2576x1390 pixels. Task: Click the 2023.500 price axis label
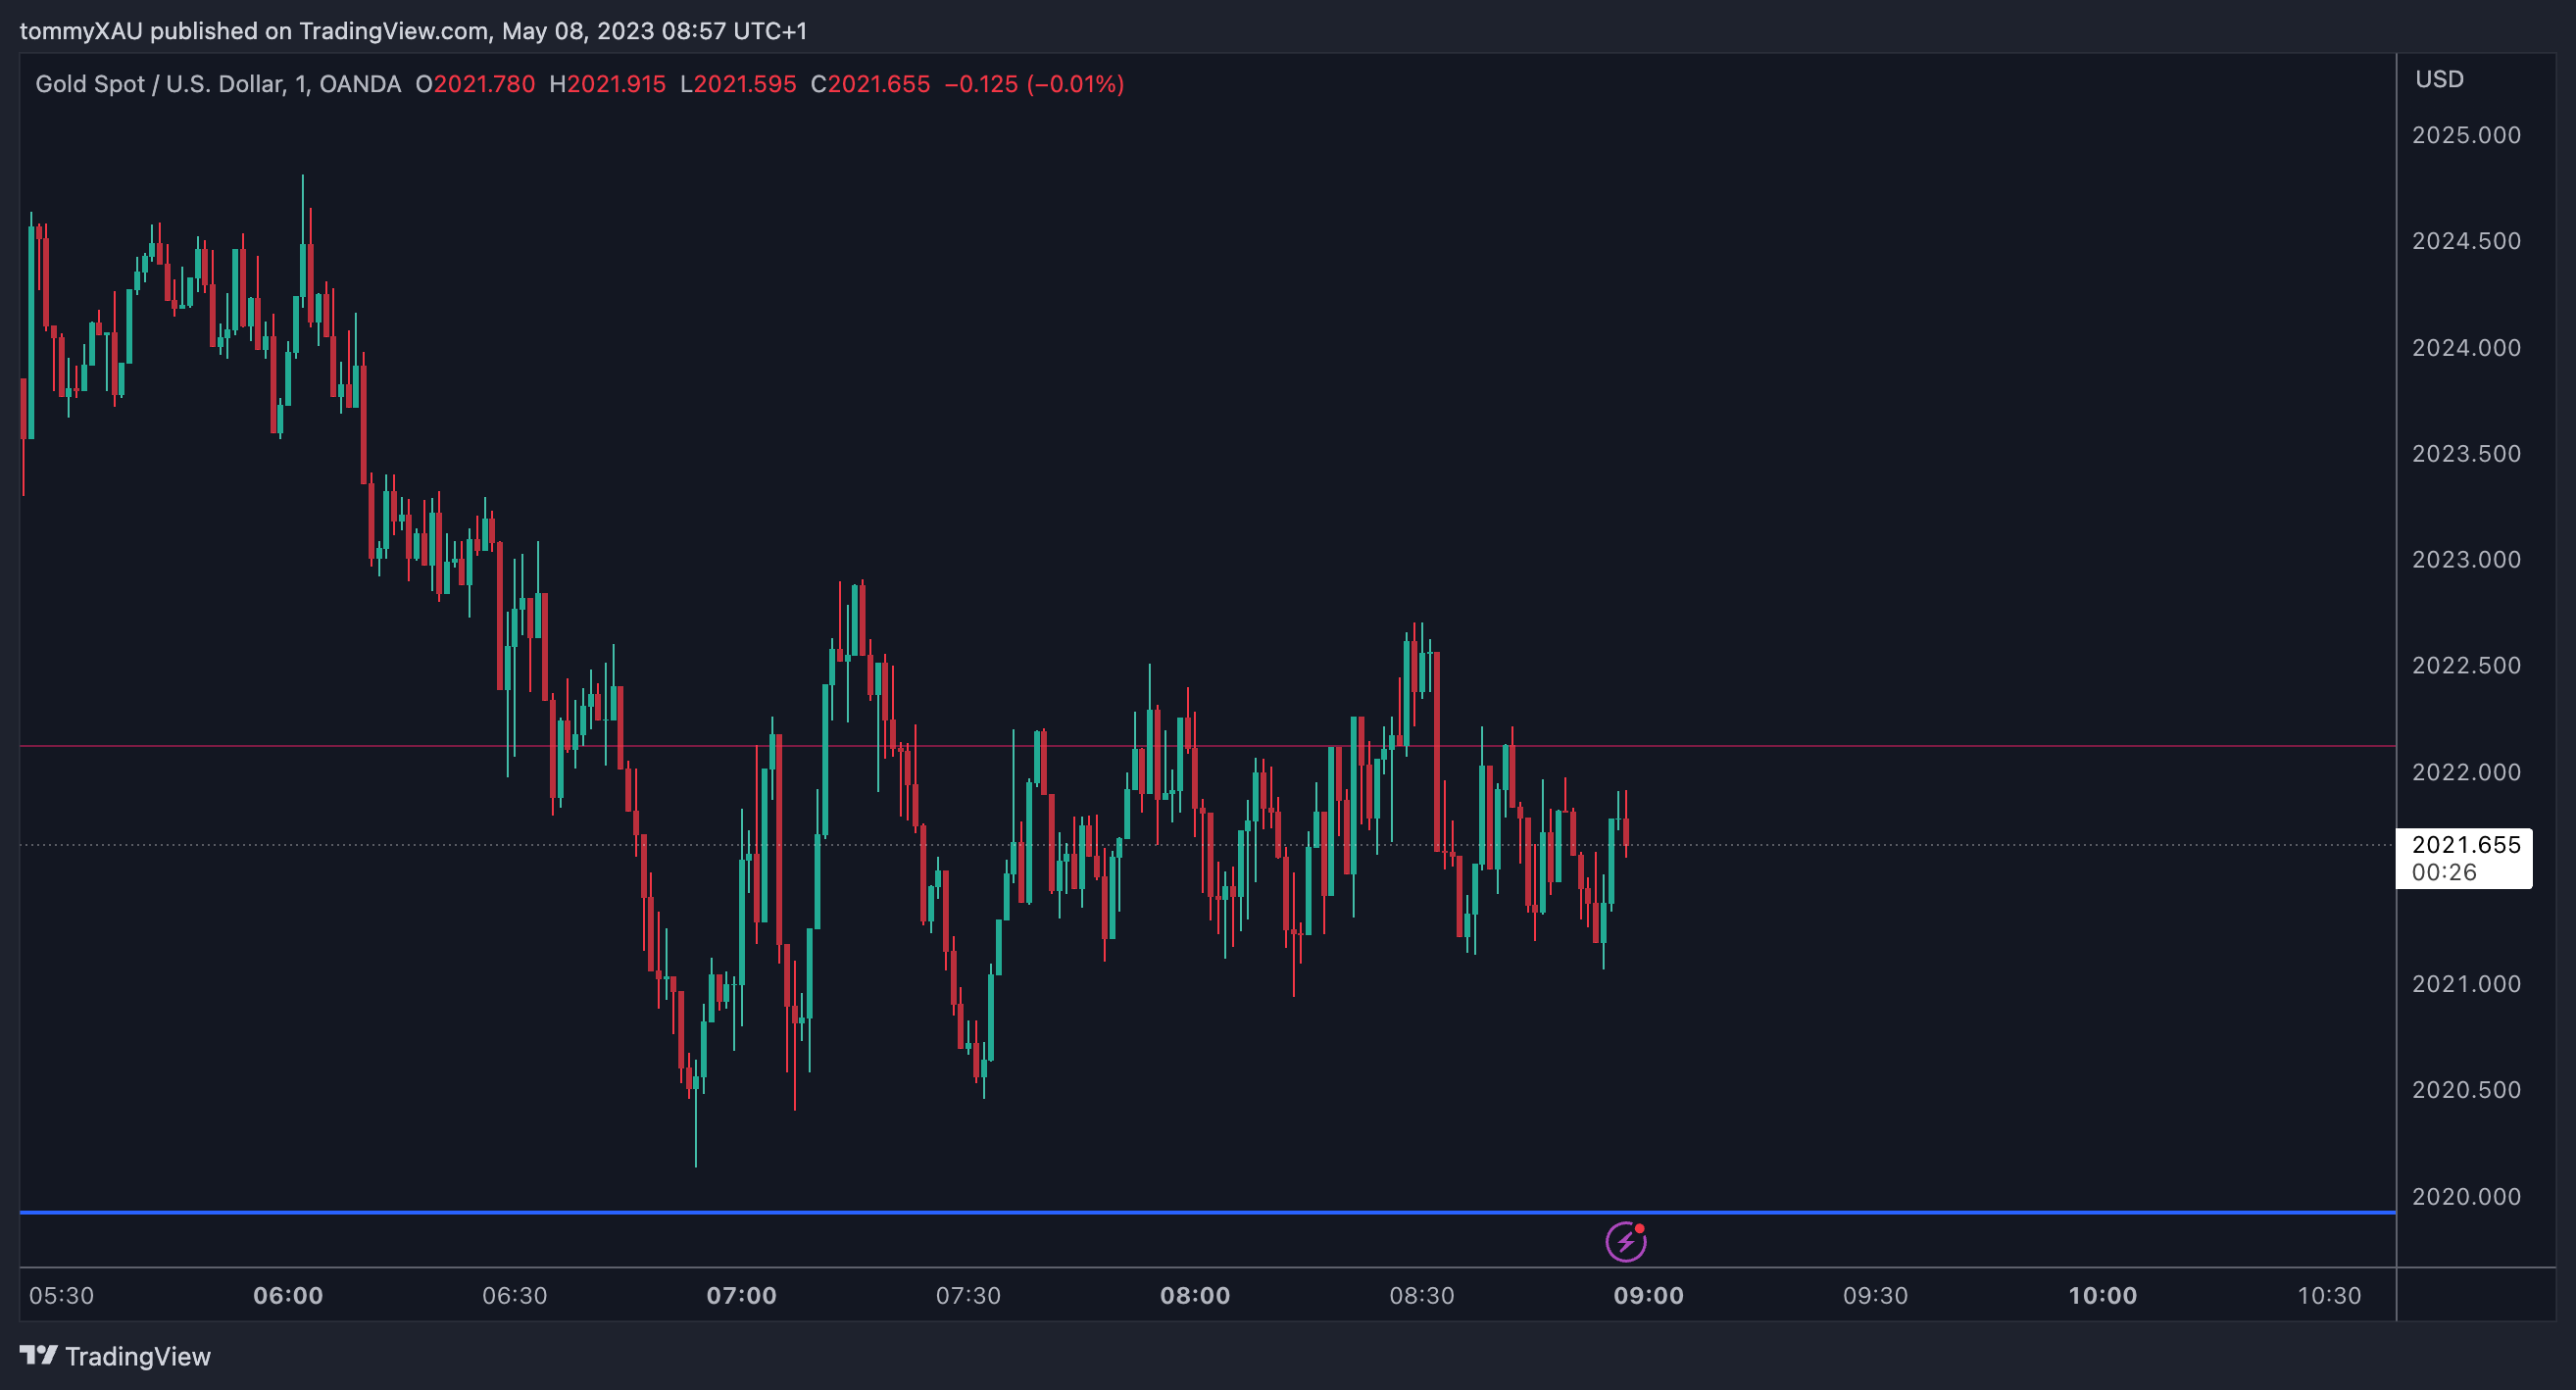[x=2466, y=454]
